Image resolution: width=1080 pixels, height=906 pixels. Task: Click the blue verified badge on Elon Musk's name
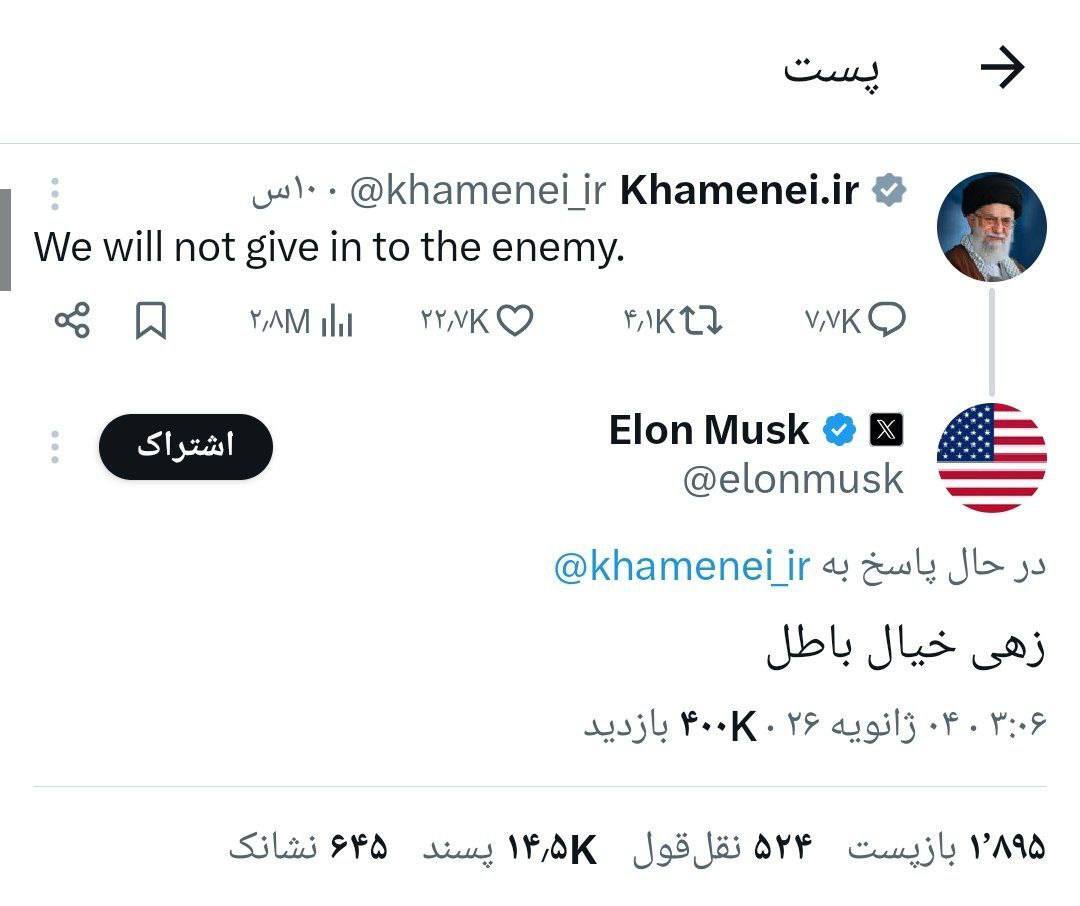coord(838,429)
